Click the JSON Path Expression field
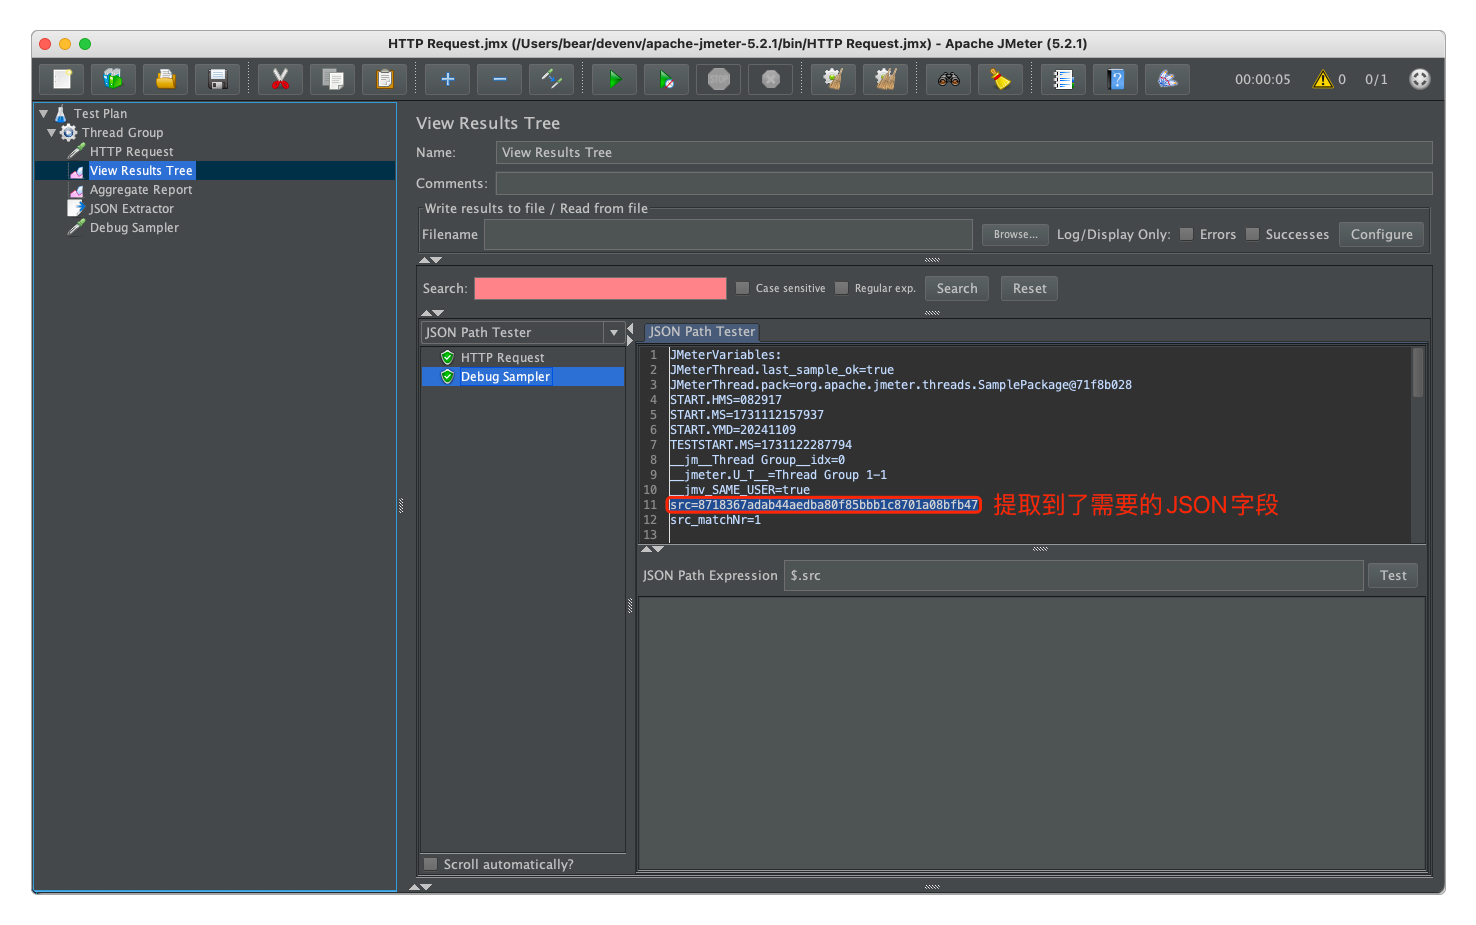 1074,575
